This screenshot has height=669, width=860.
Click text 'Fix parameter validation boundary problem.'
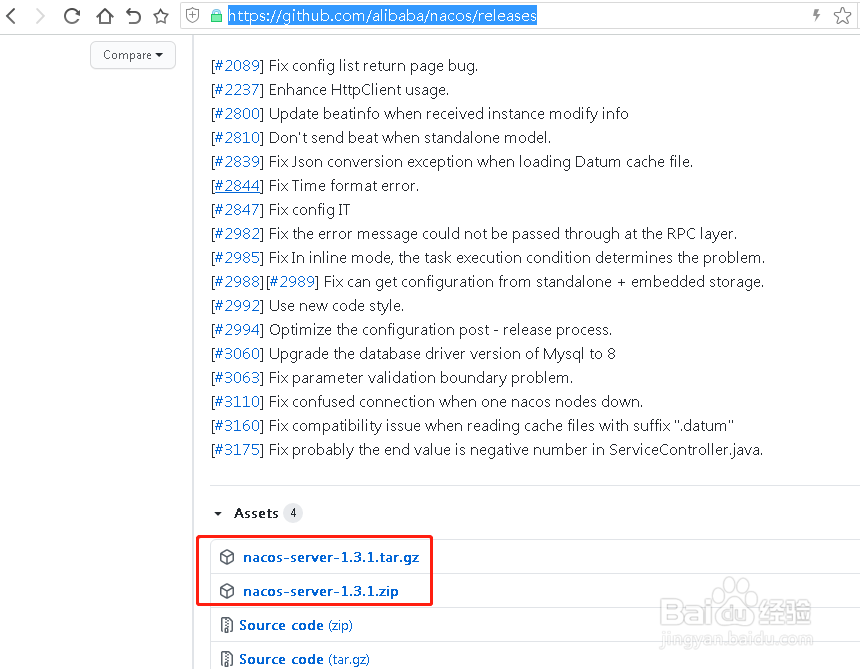coord(421,378)
